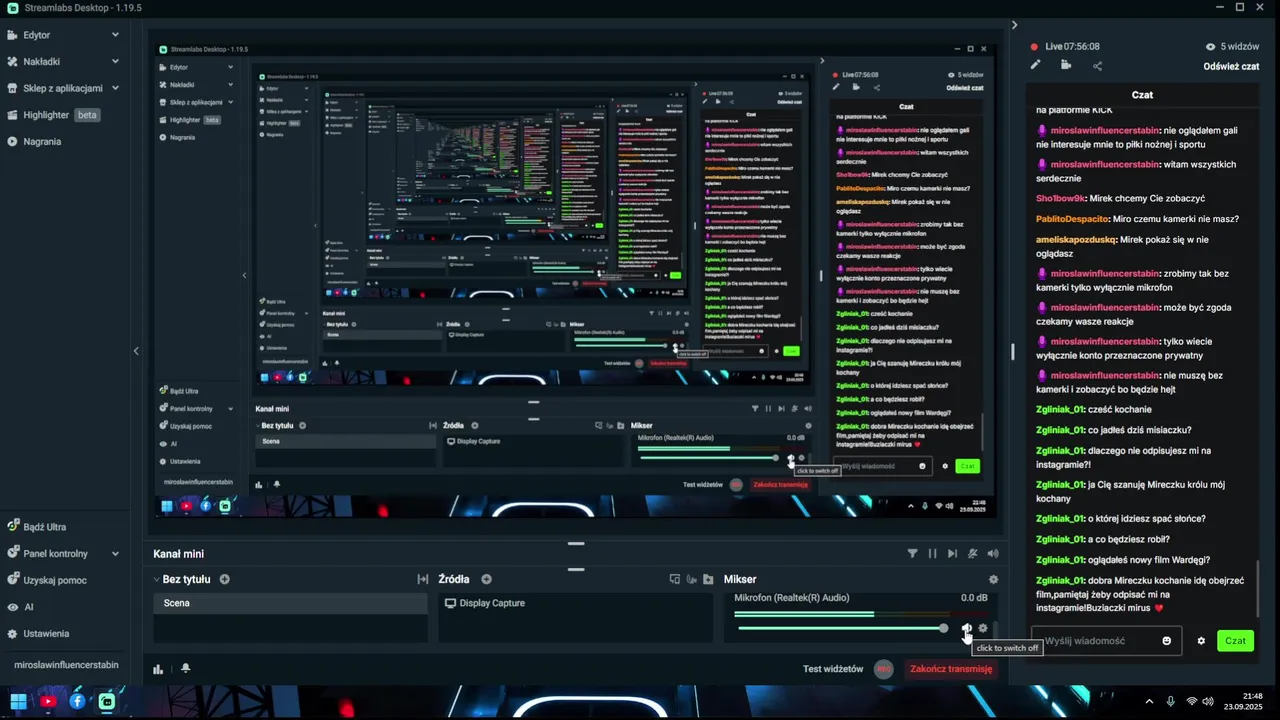Open Wi-Fi network tray icon
This screenshot has height=720, width=1280.
[1191, 702]
